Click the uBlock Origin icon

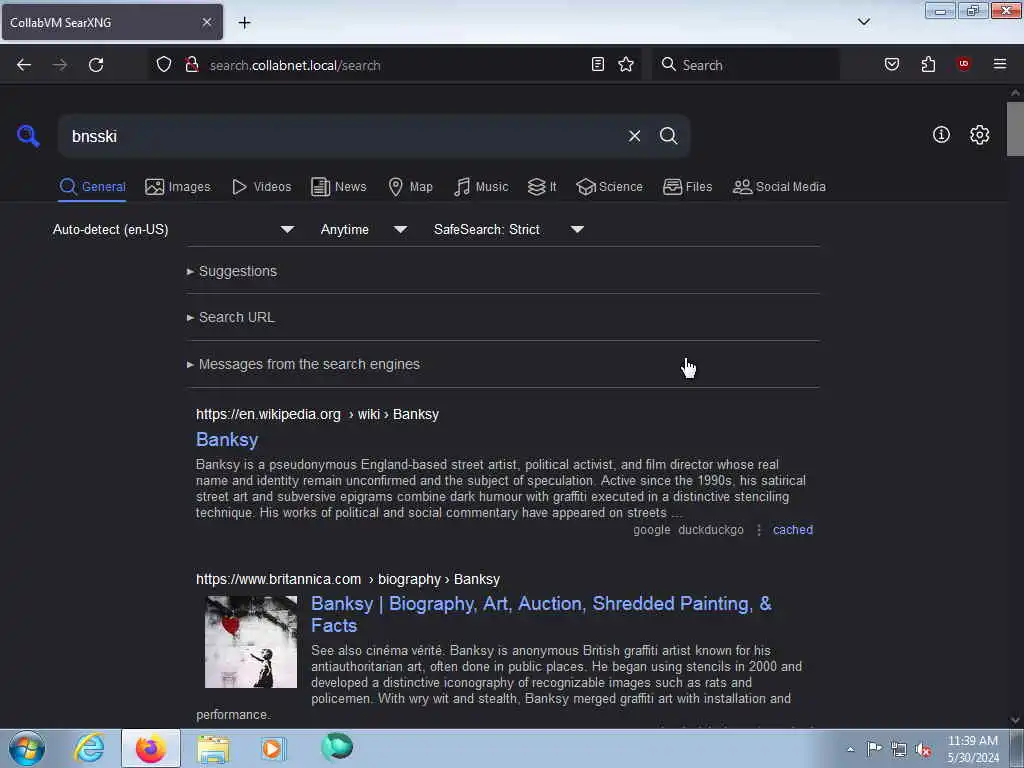[x=963, y=64]
